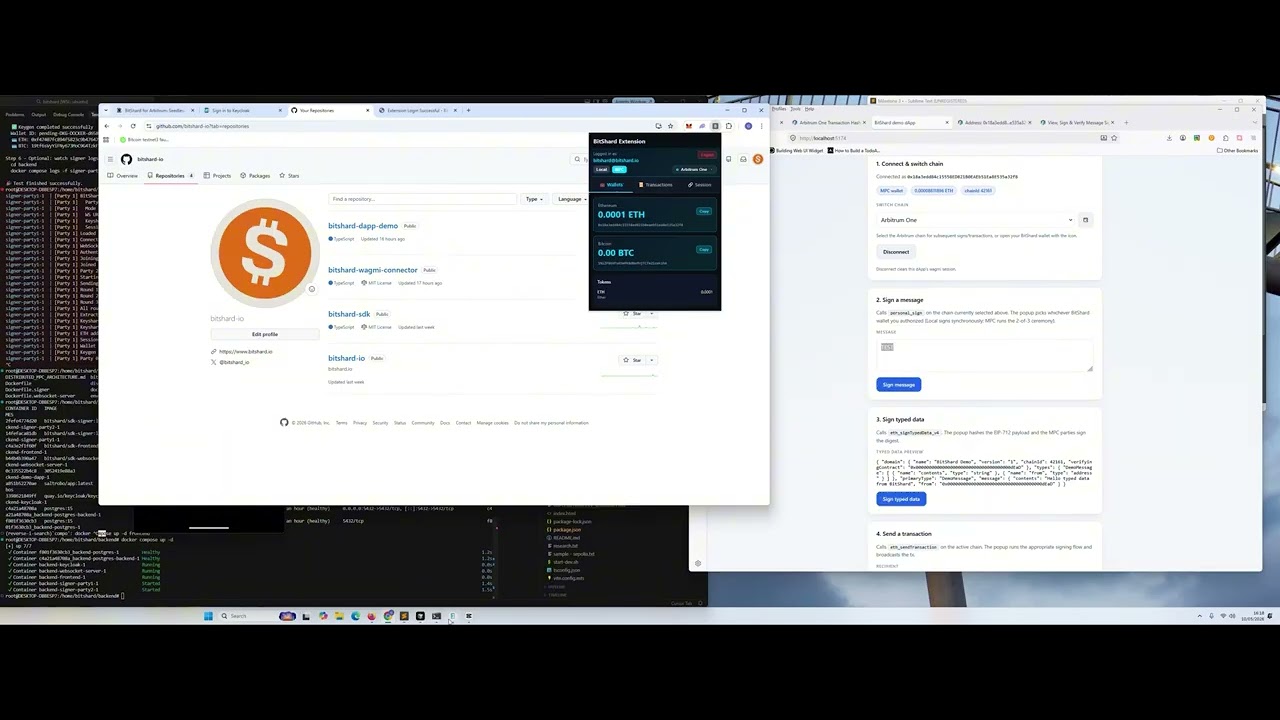
Task: Click the Chrome back arrow
Action: pos(107,126)
